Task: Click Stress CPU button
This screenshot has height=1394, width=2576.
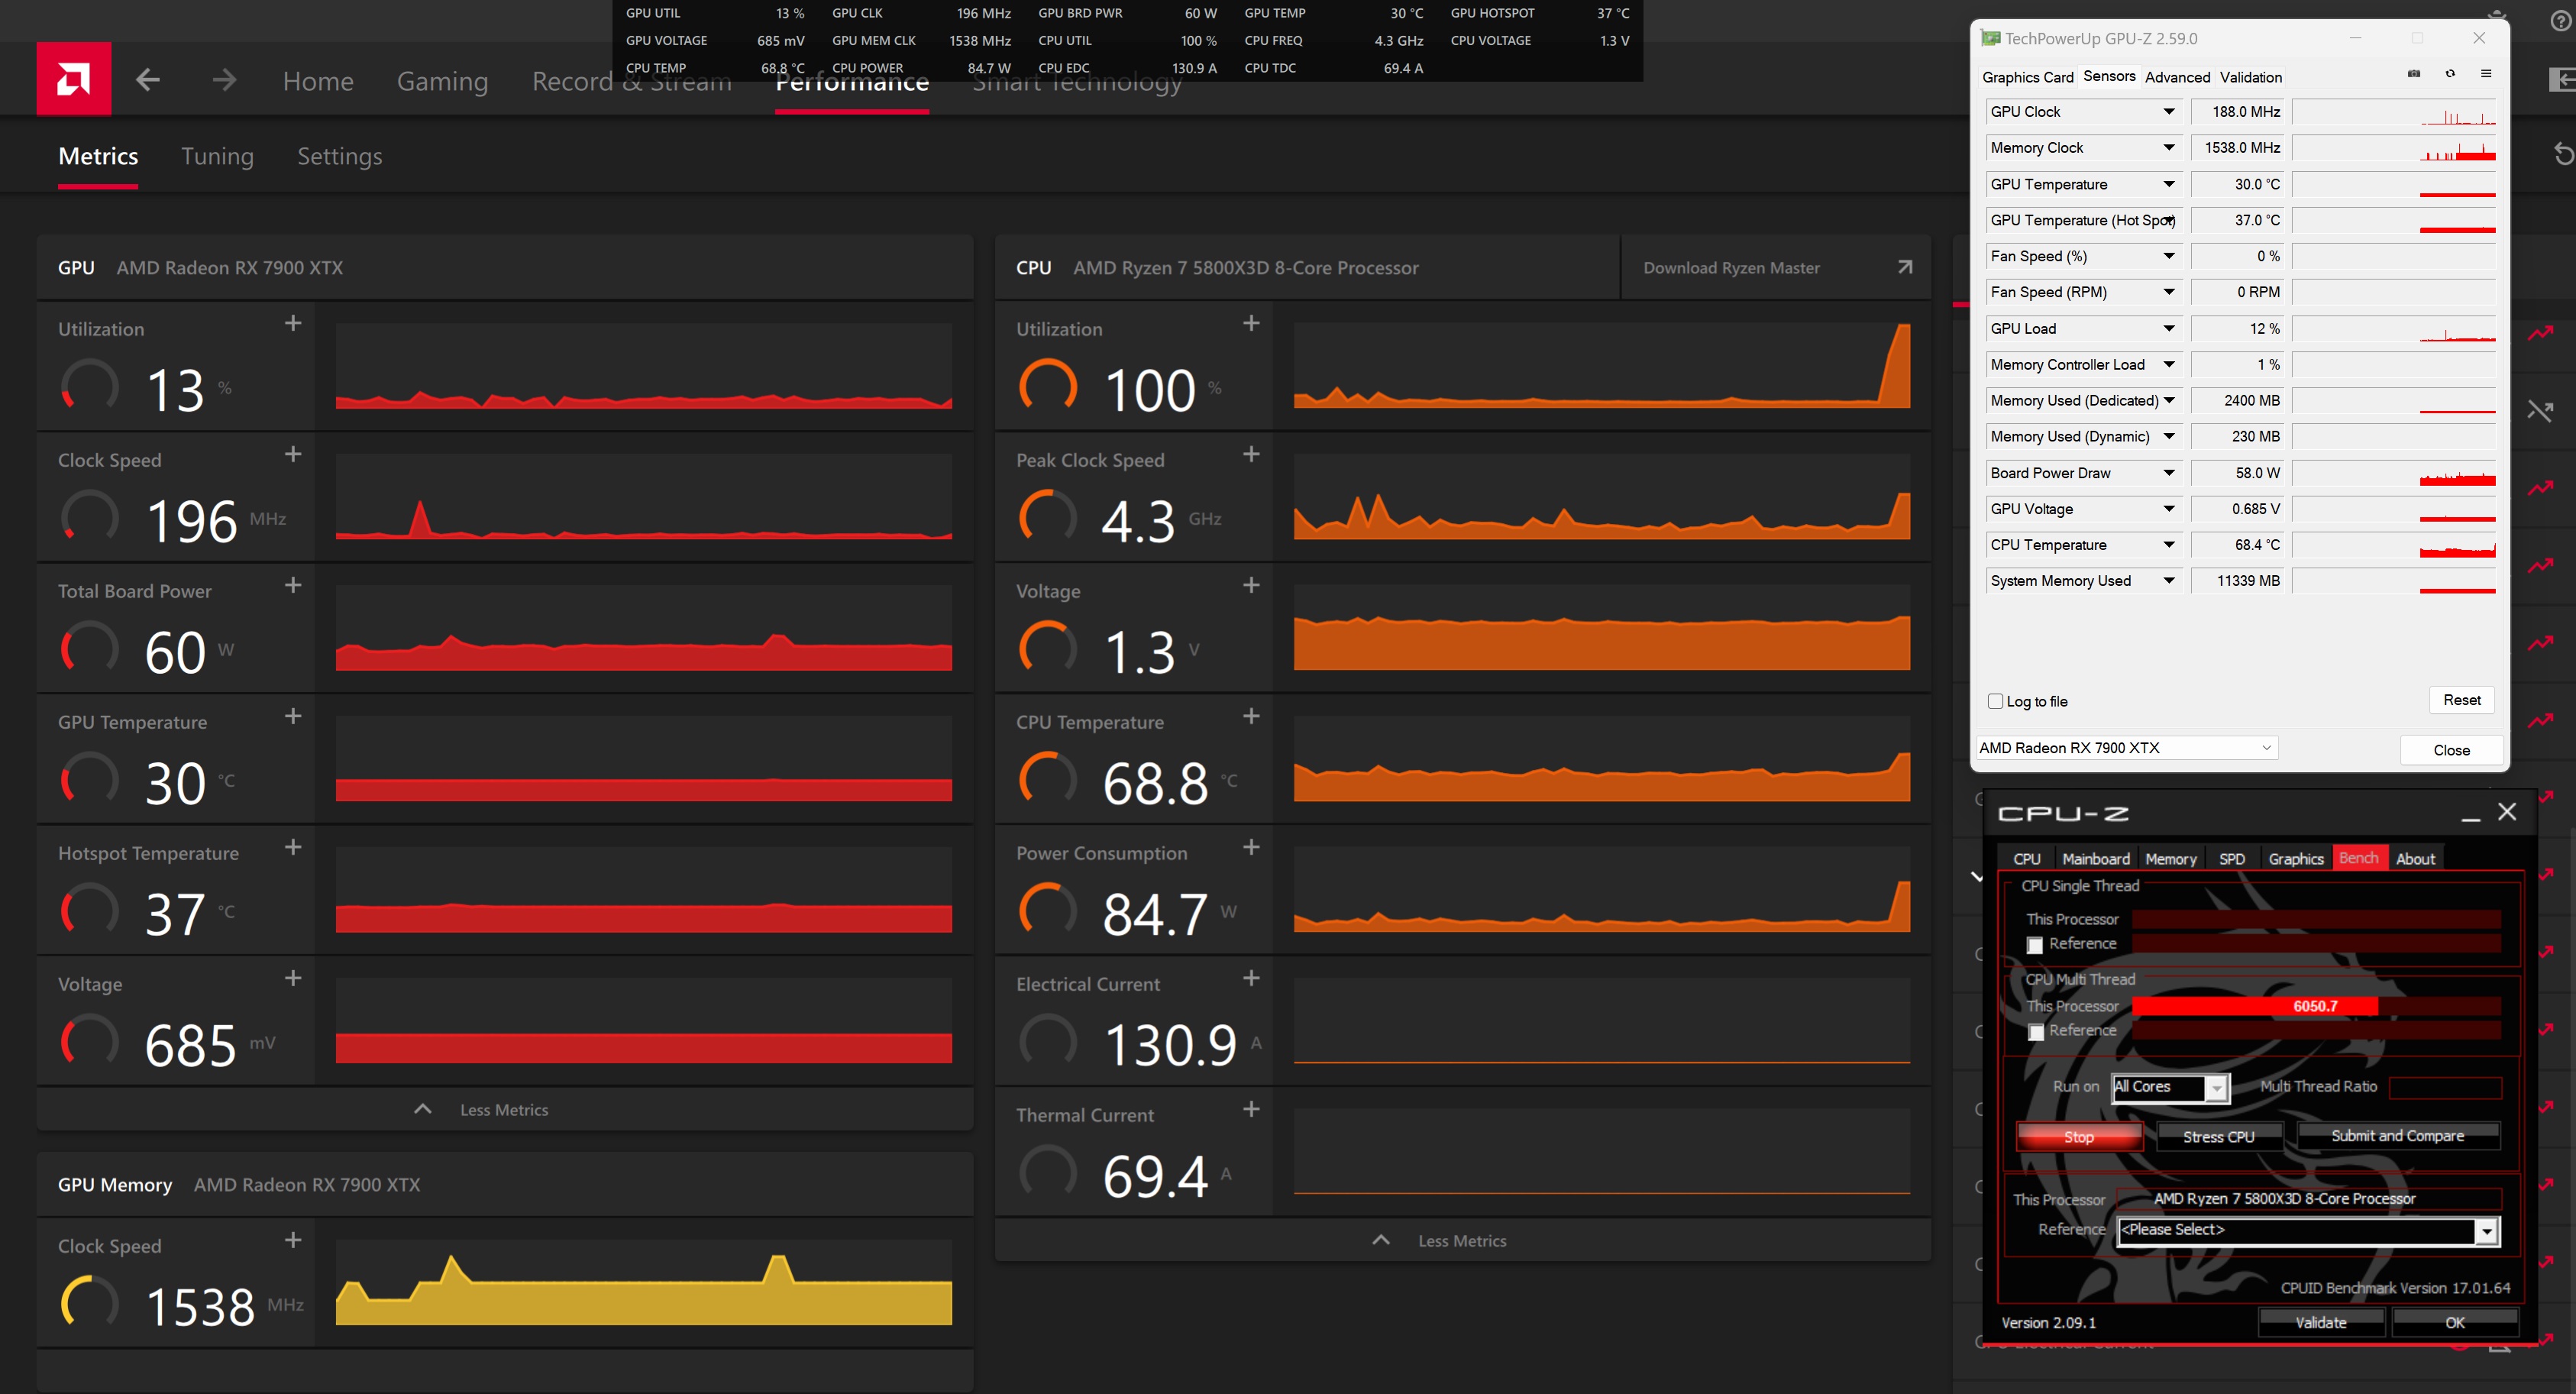Action: click(2219, 1137)
